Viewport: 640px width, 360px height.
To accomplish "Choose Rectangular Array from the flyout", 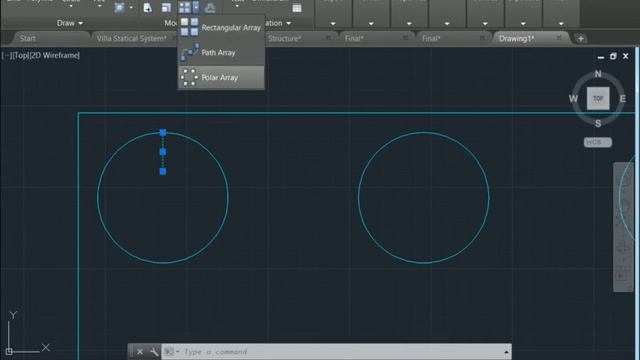I will [x=221, y=27].
